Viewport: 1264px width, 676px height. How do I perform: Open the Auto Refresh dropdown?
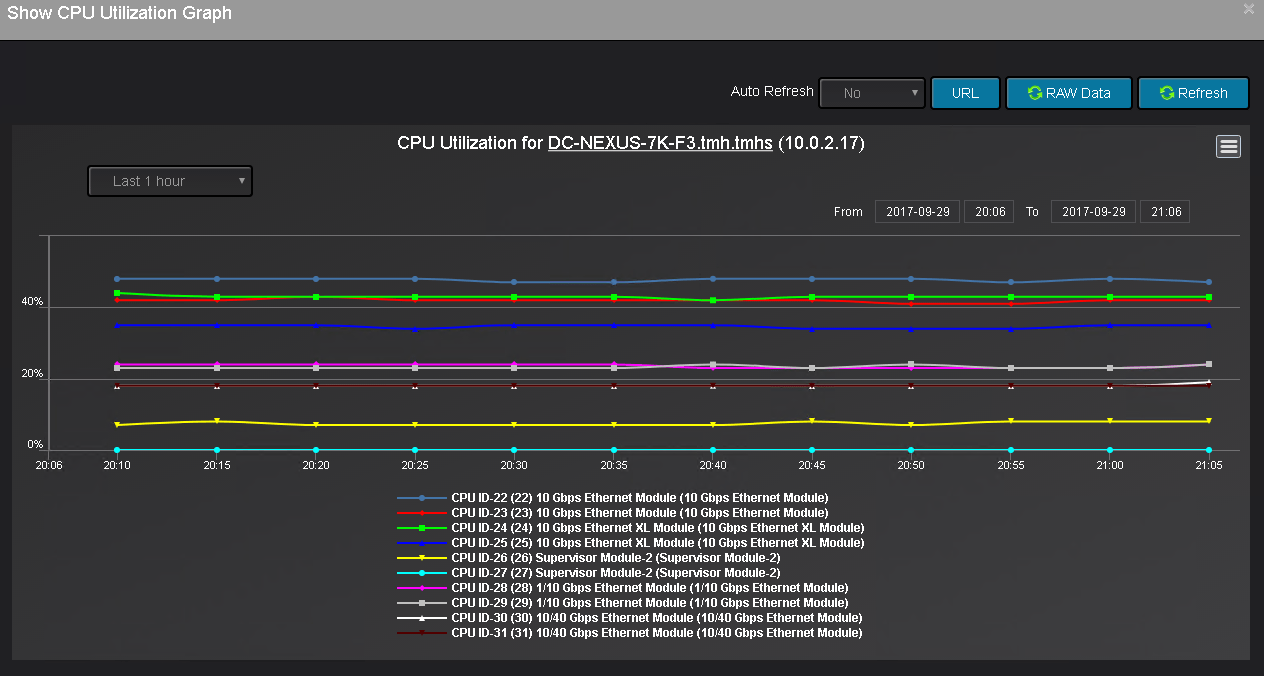point(871,93)
